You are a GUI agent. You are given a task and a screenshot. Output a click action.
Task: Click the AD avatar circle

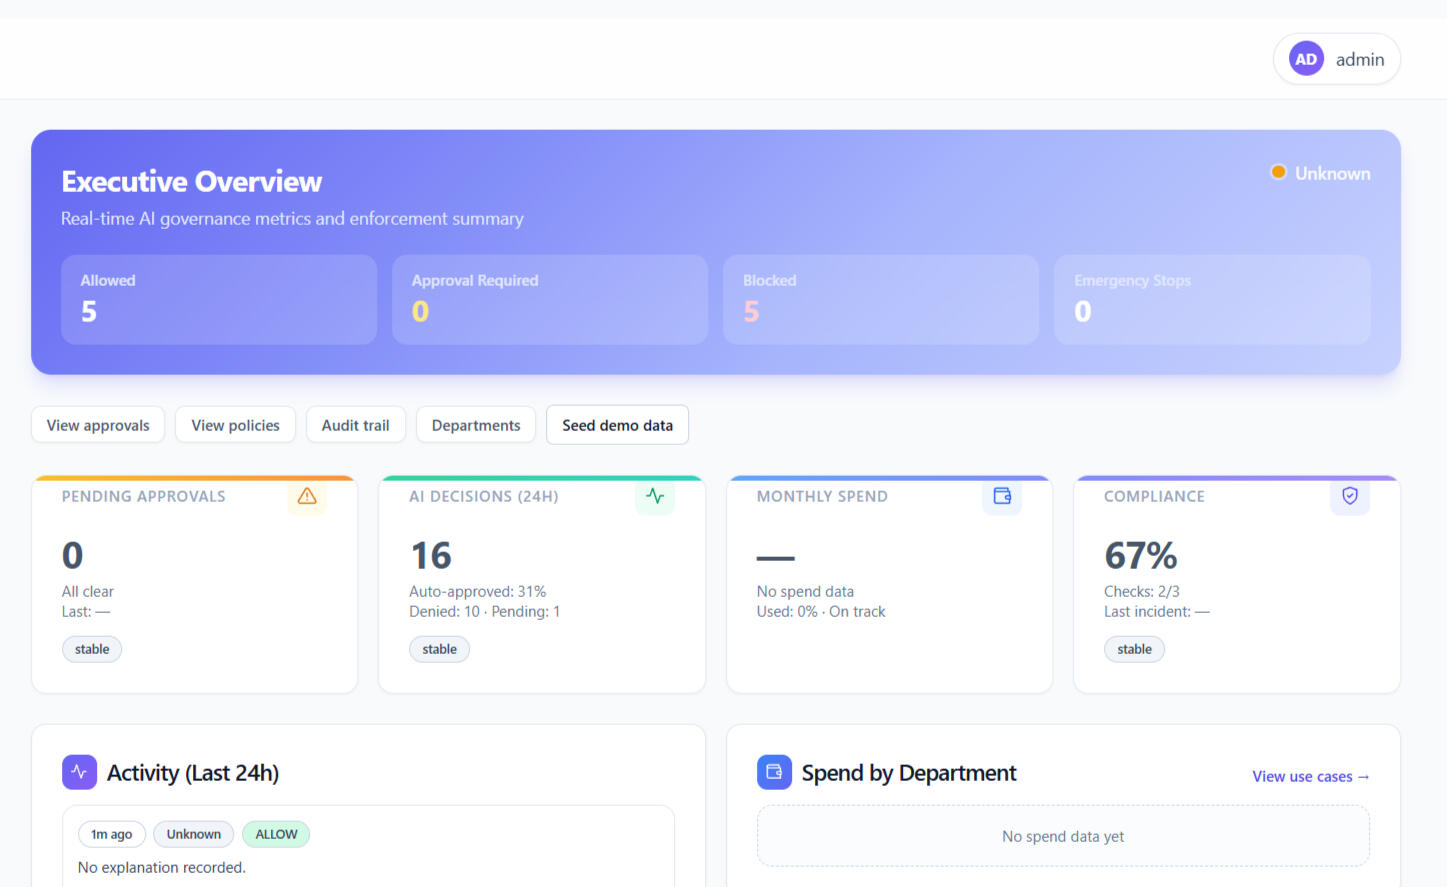pos(1305,59)
